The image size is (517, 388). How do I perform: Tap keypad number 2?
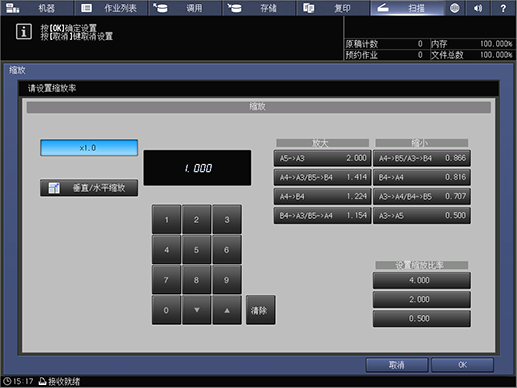coord(196,219)
